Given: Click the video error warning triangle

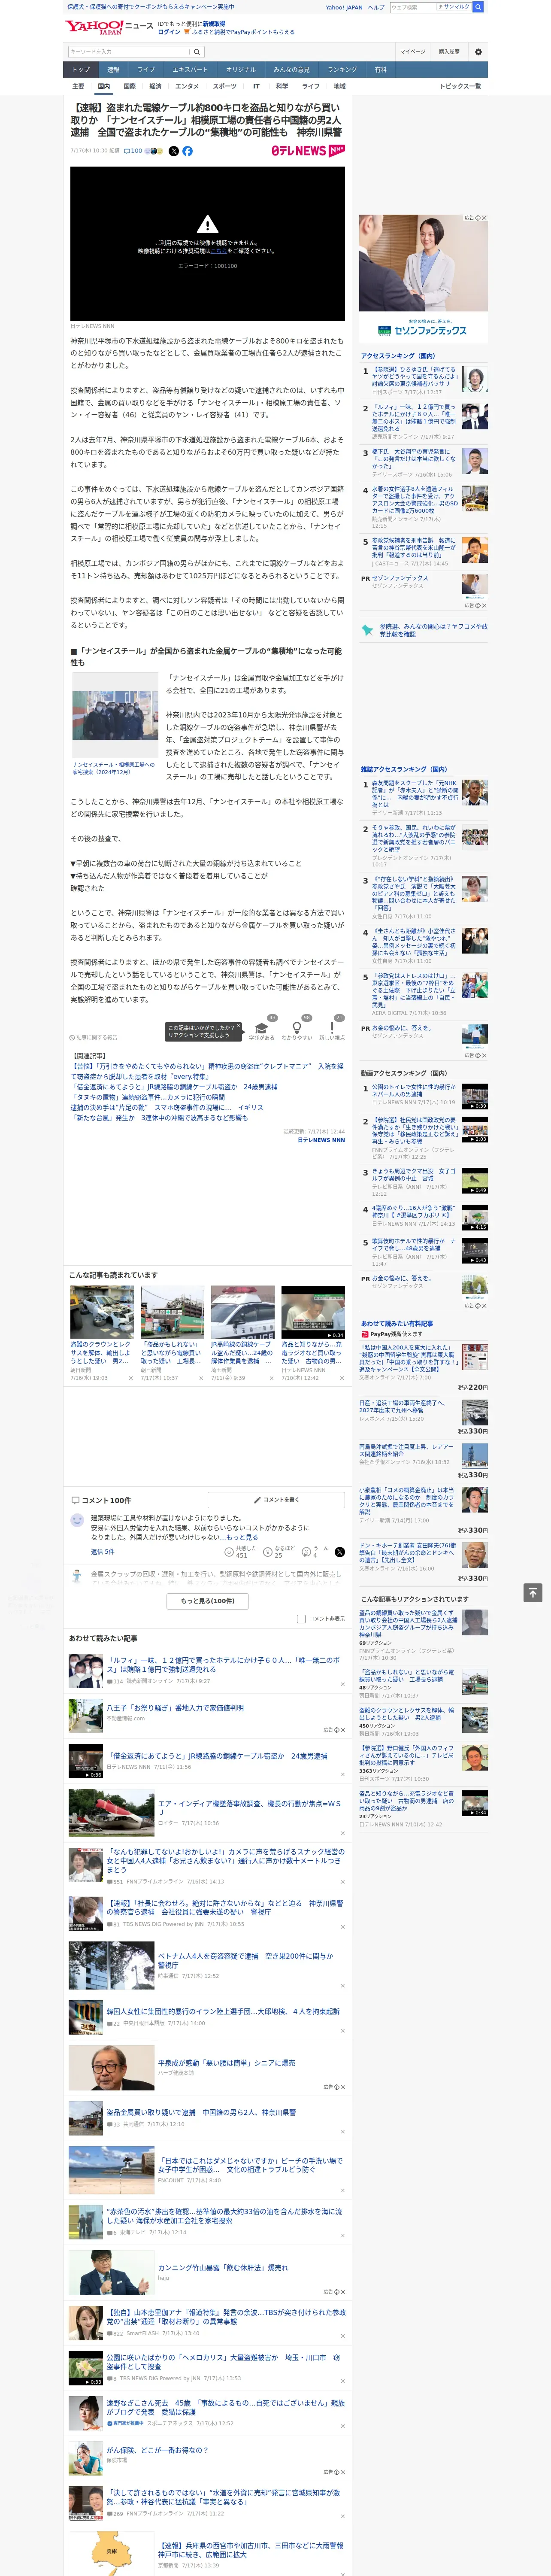Looking at the screenshot, I should tap(207, 225).
